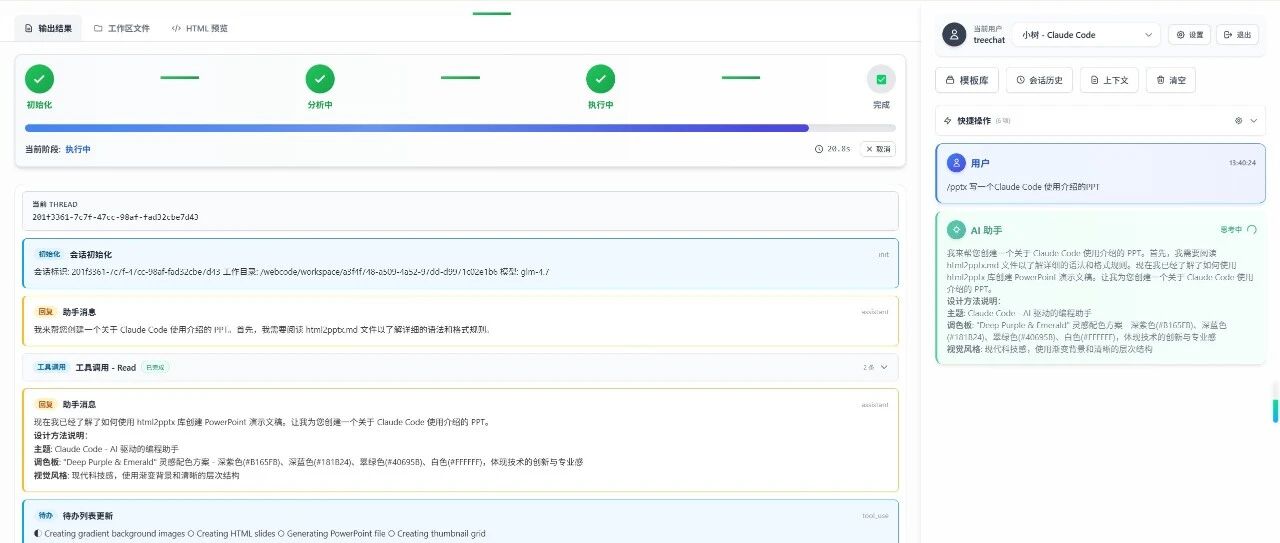Screen dimensions: 1280x543
Task: Click the 13:40:24 timestamp
Action: click(x=1242, y=162)
